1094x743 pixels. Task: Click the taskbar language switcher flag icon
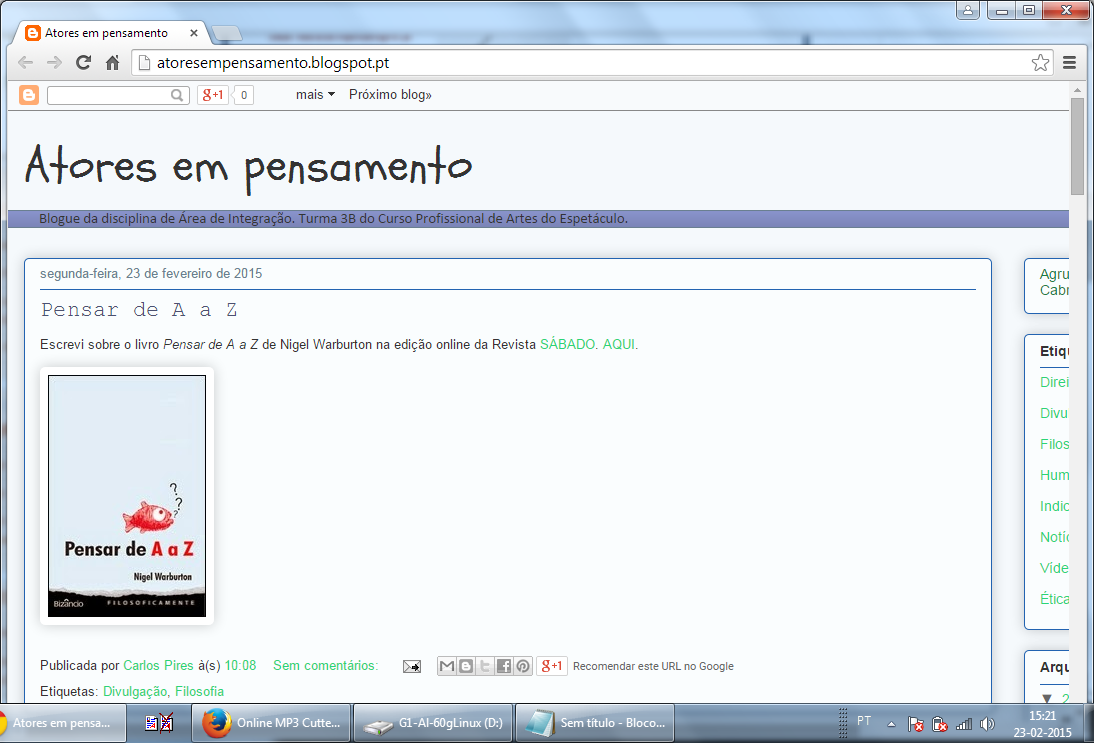tap(159, 723)
